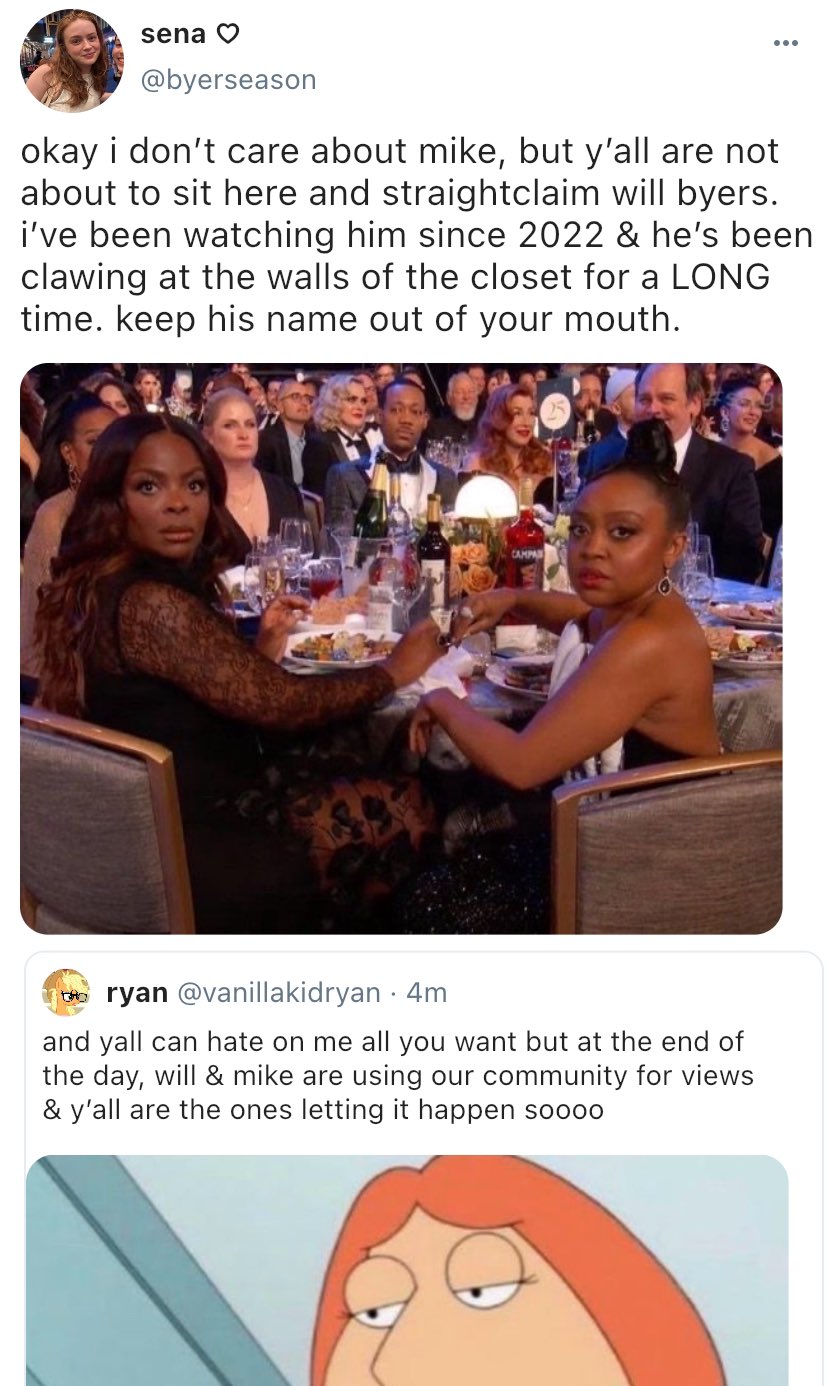Click the glowing table lamp in photo

tap(486, 498)
